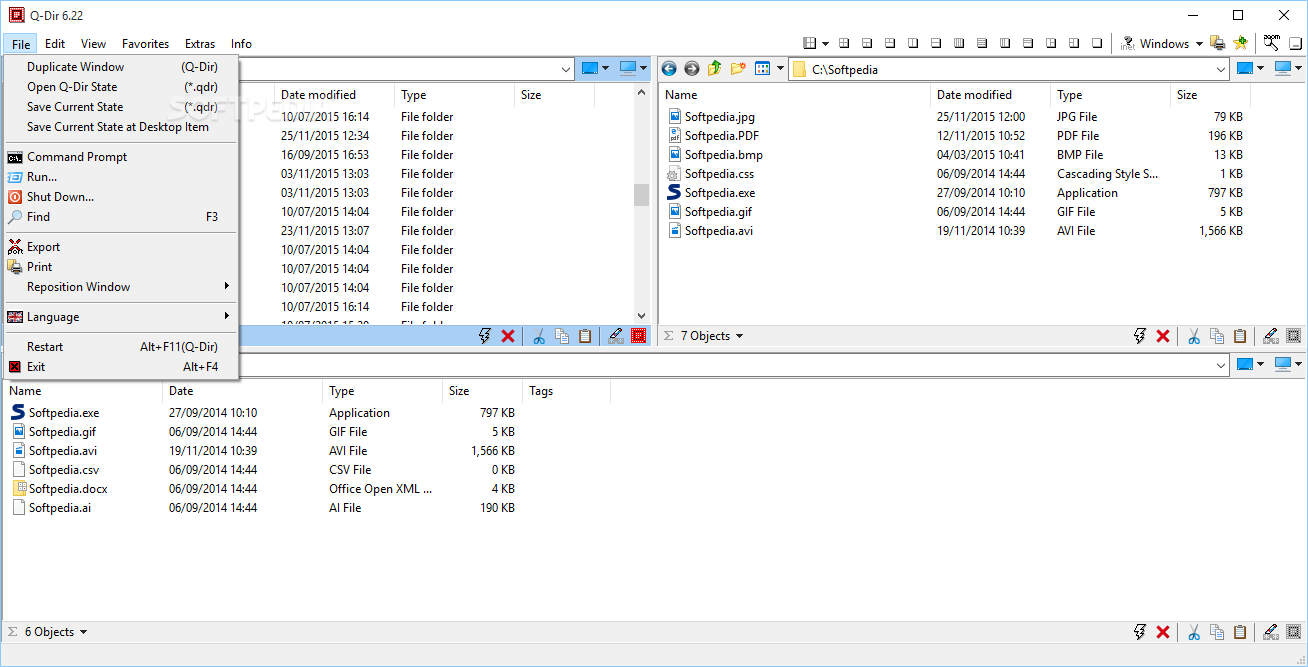Screen dimensions: 1308x667
Task: Click the top-left pane's scroll up arrow
Action: coord(642,92)
